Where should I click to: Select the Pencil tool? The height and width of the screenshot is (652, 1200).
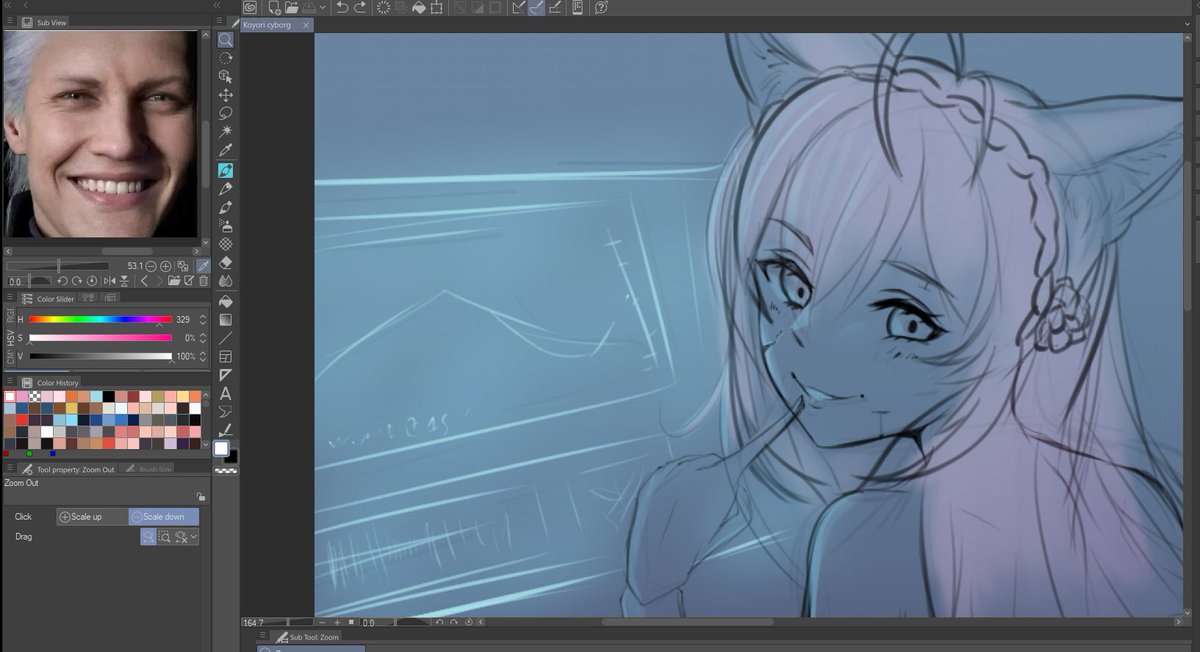pyautogui.click(x=226, y=188)
